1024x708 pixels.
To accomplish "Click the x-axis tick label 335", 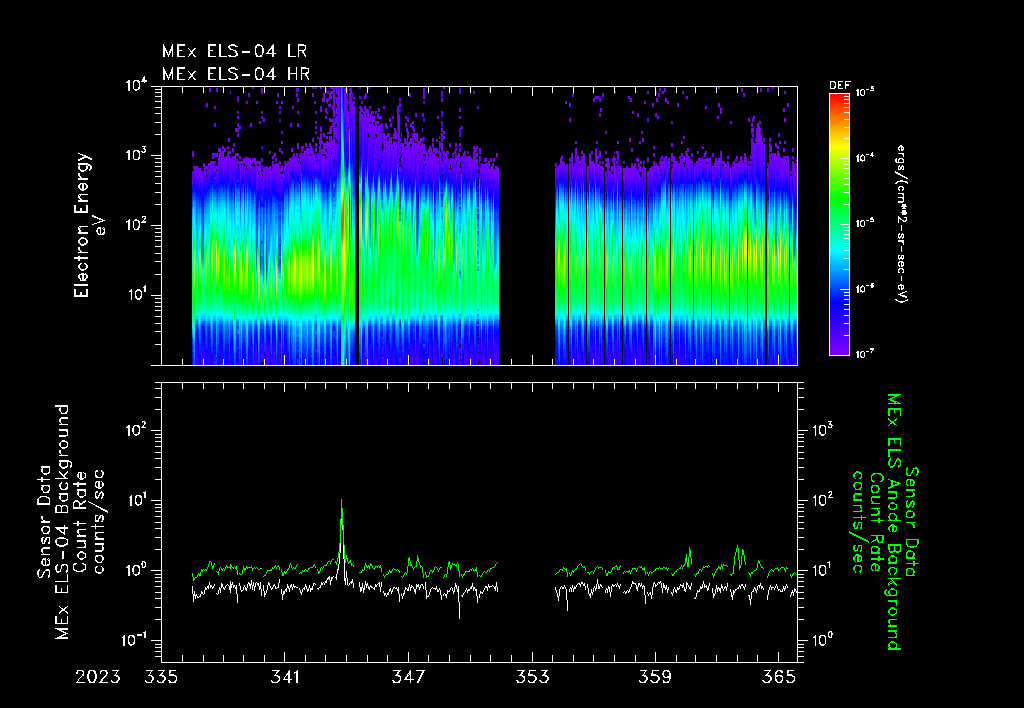I will tap(161, 677).
